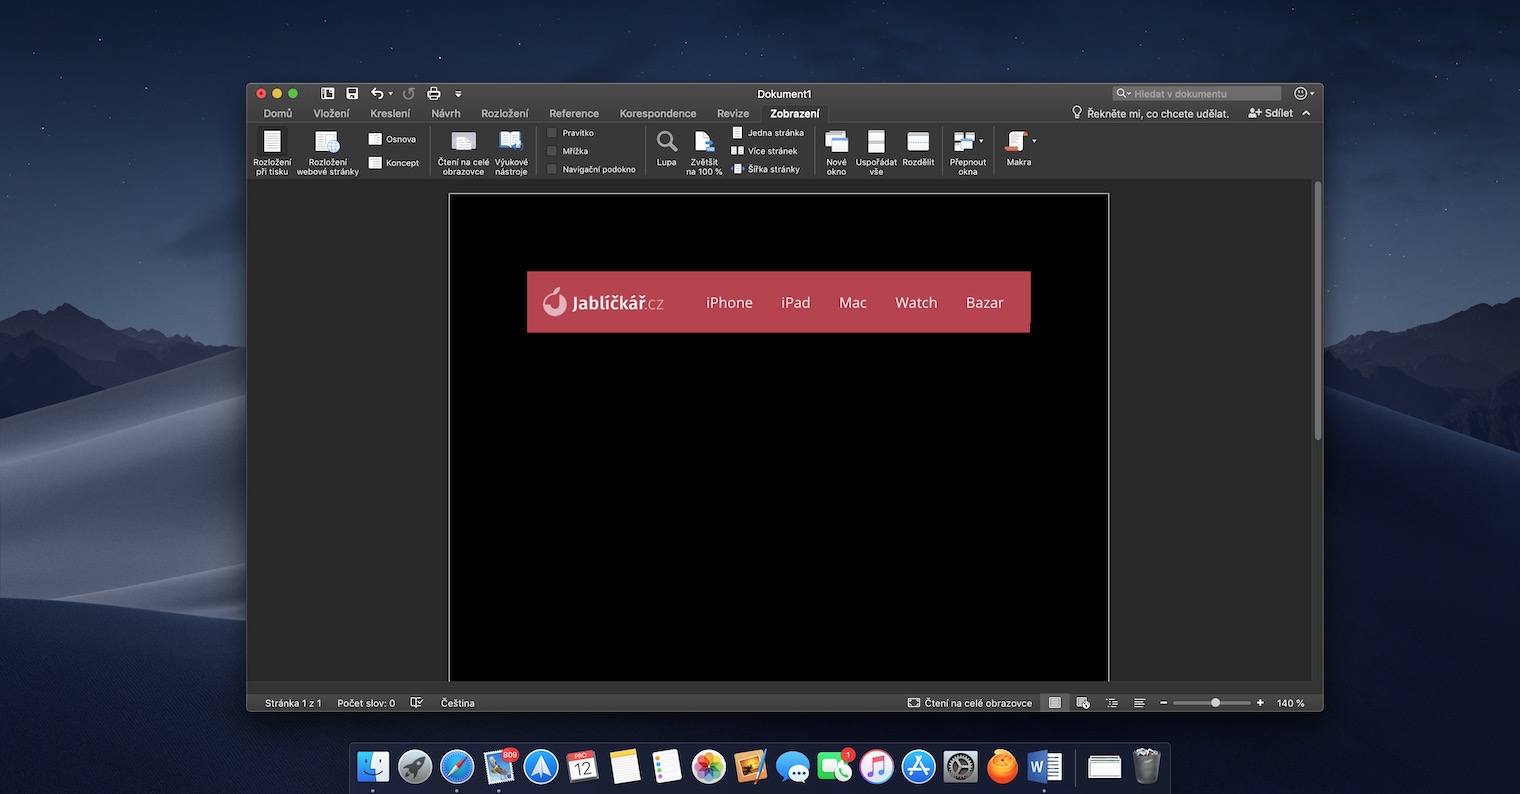This screenshot has width=1520, height=794.
Task: Switch to the Vložení tab
Action: [x=331, y=113]
